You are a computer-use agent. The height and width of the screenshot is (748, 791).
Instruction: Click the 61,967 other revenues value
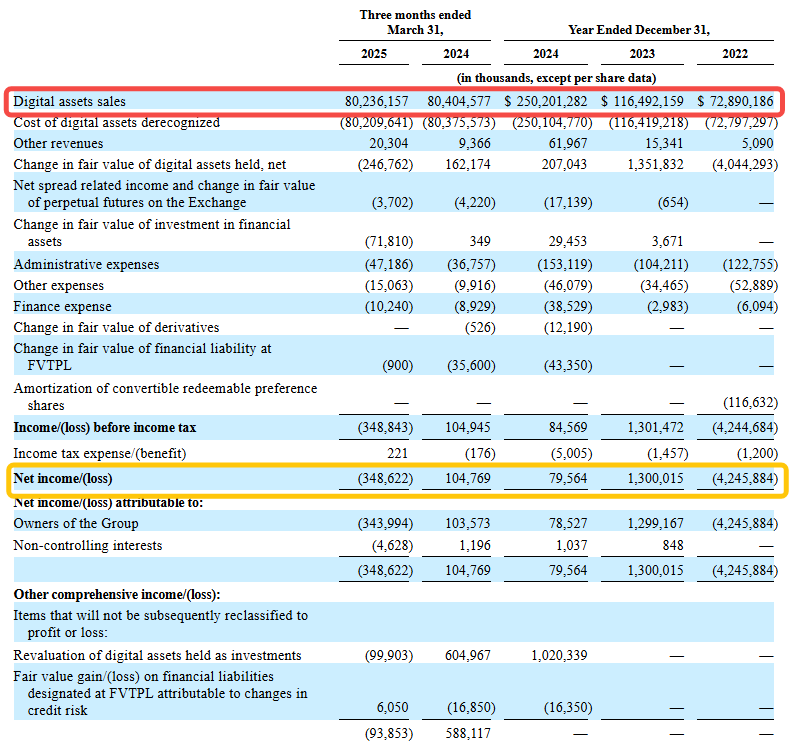pyautogui.click(x=568, y=144)
